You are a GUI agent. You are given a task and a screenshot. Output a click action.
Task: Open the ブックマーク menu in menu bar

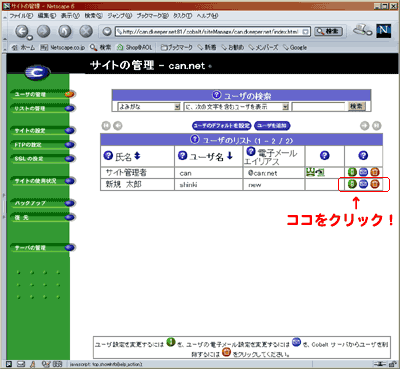pyautogui.click(x=152, y=16)
